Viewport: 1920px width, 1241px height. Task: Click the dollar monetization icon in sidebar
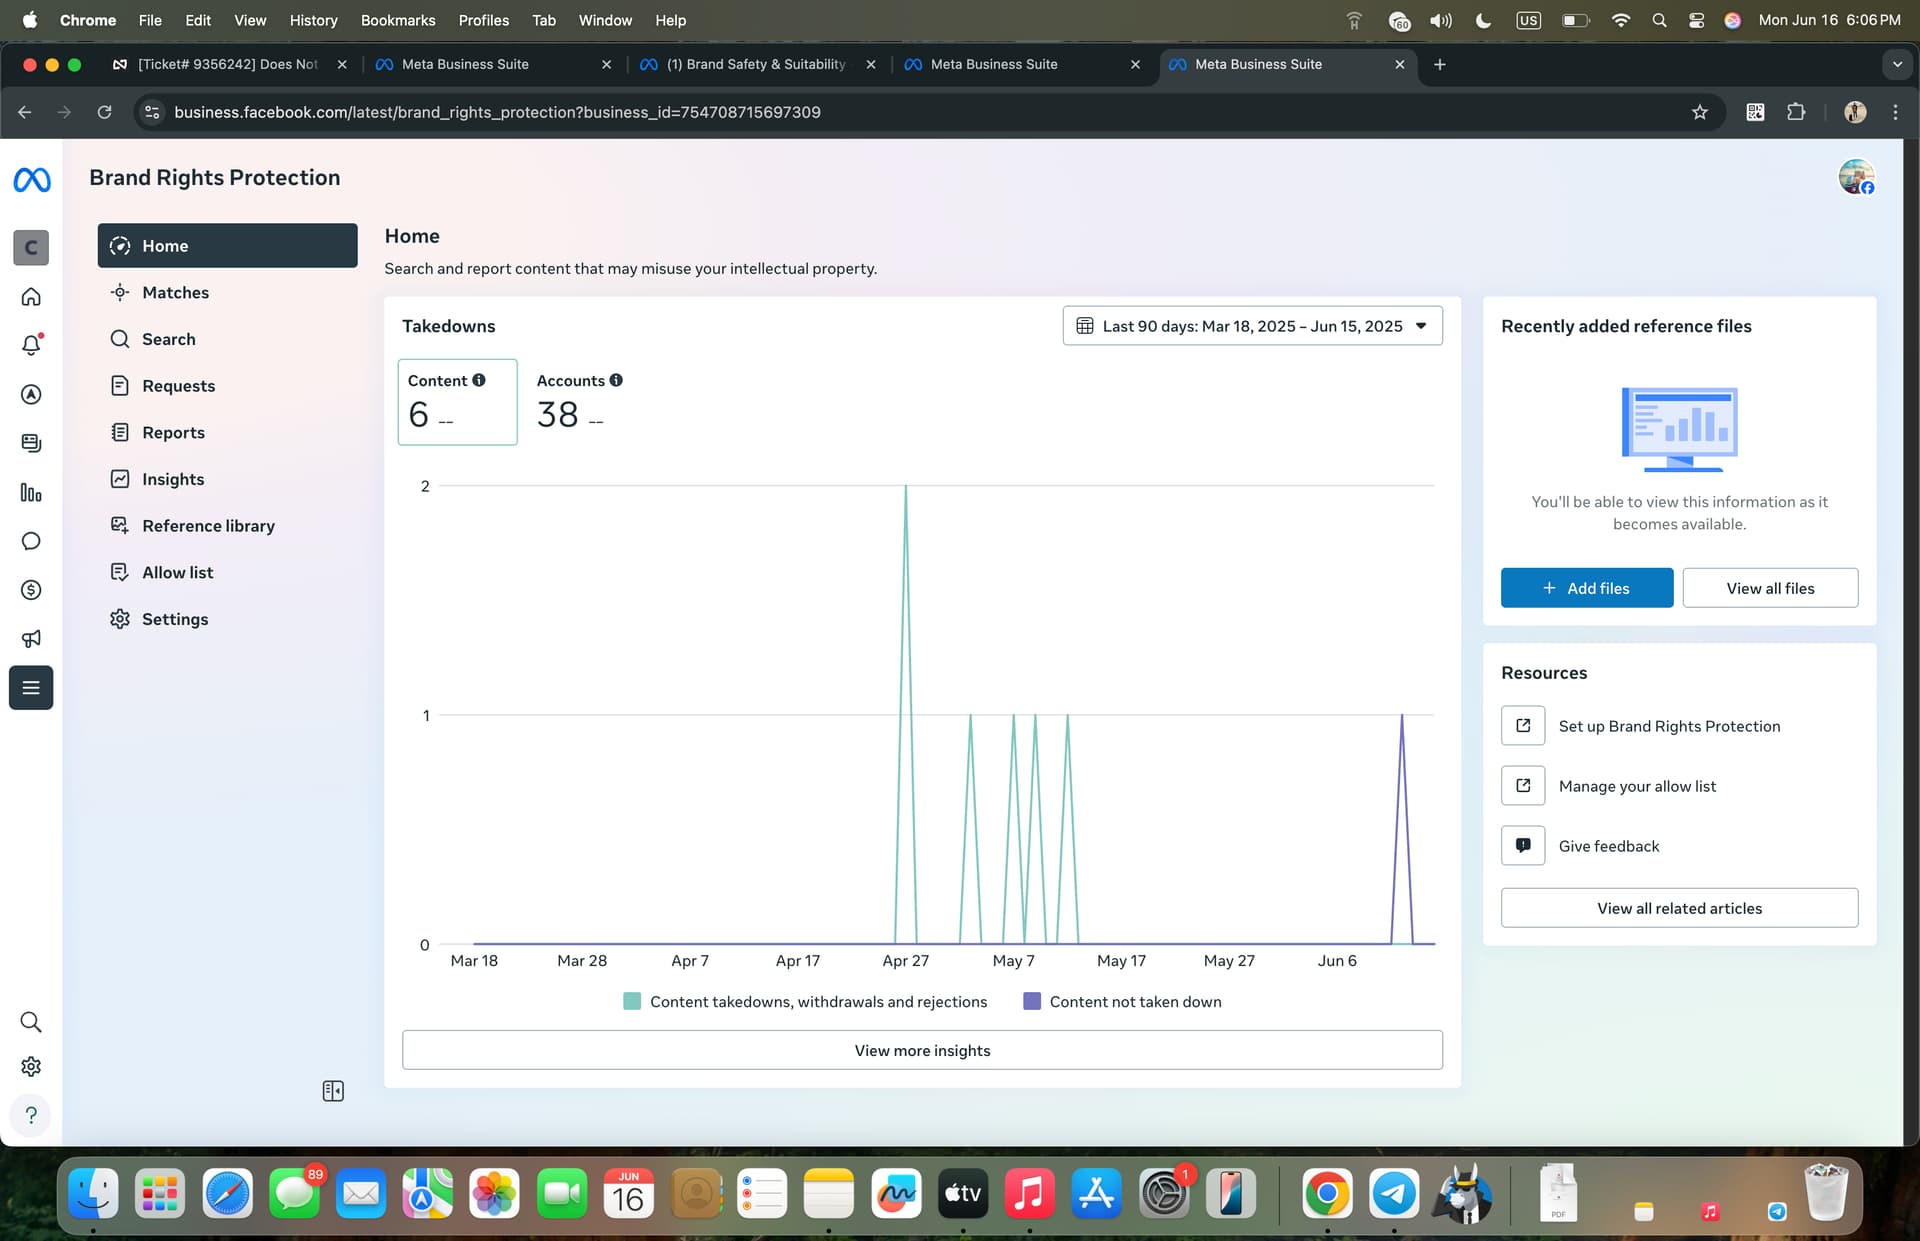(31, 590)
